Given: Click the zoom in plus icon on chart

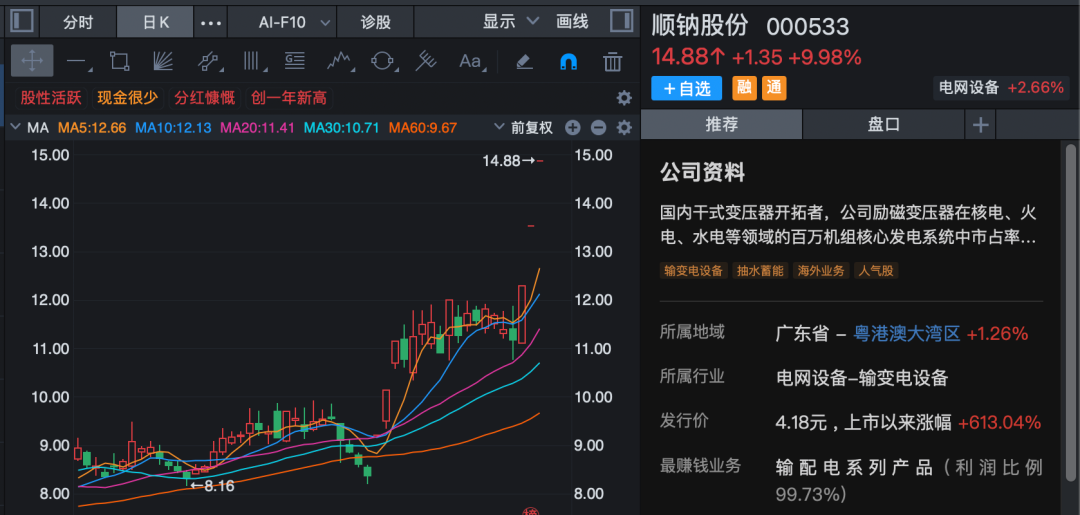Looking at the screenshot, I should (x=572, y=128).
